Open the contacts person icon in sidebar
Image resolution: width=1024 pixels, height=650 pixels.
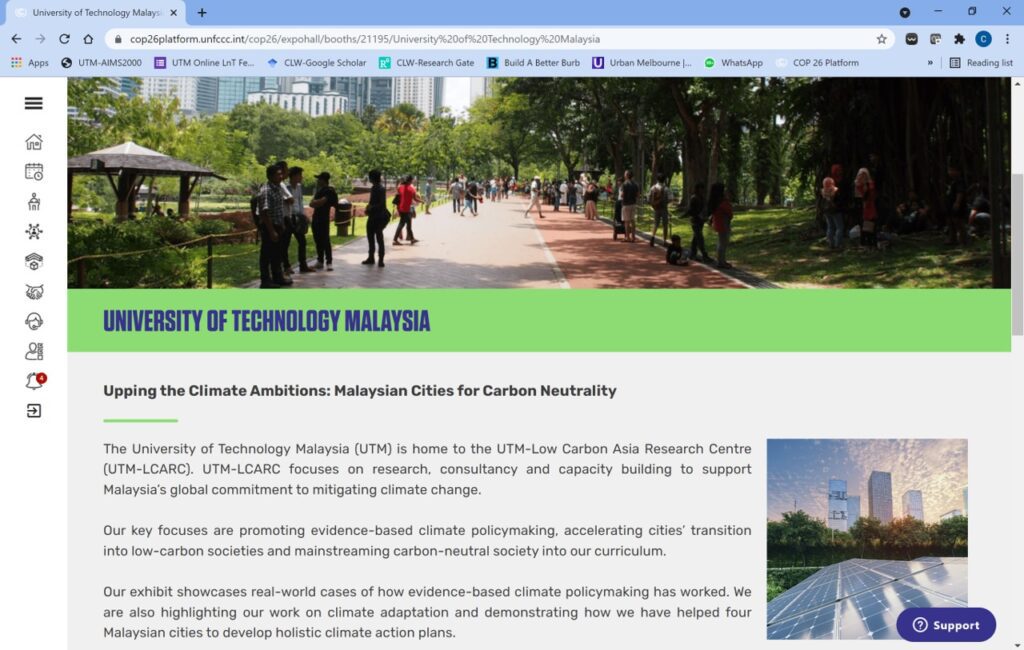33,351
